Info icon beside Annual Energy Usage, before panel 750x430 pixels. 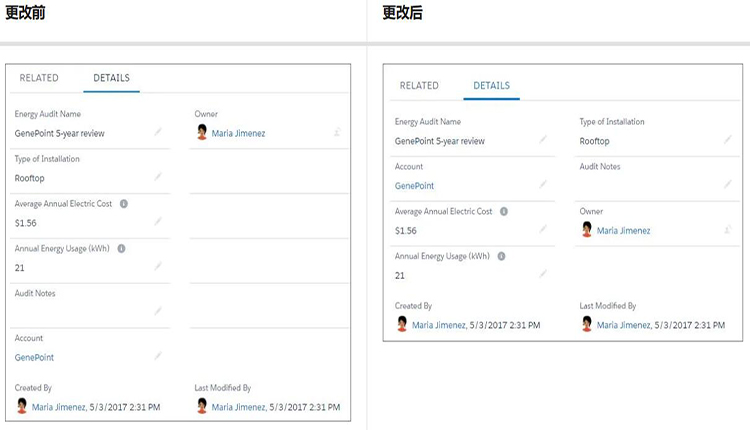(121, 249)
